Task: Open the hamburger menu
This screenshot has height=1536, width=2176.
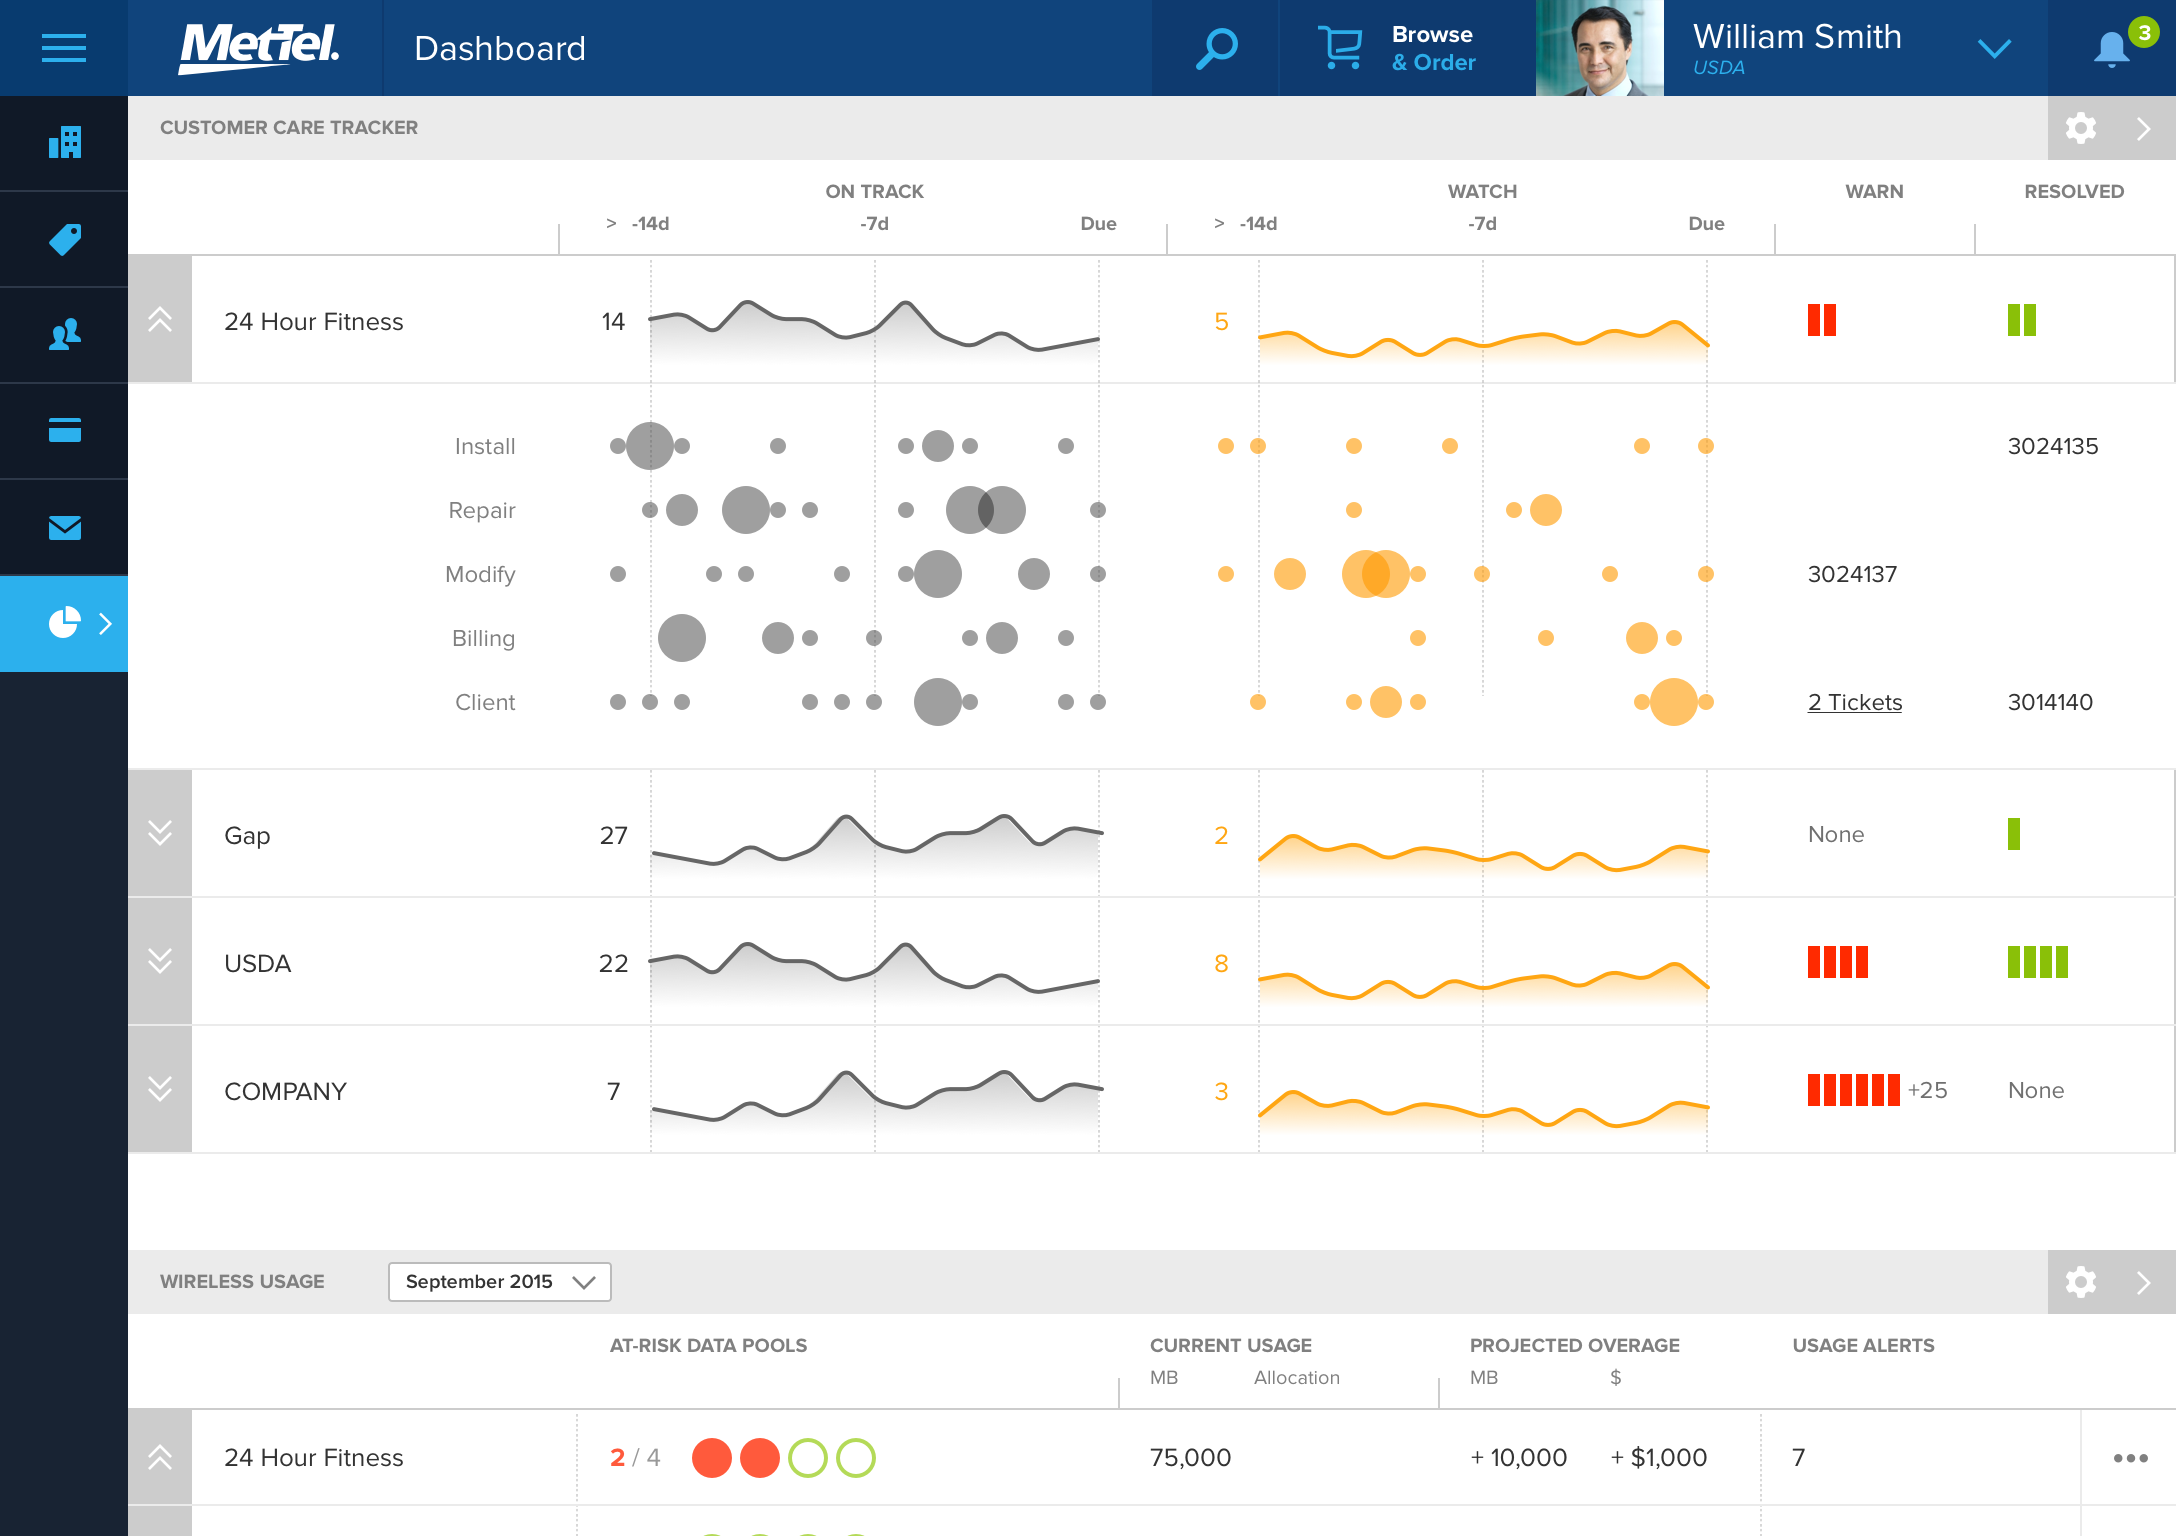Action: [x=64, y=48]
